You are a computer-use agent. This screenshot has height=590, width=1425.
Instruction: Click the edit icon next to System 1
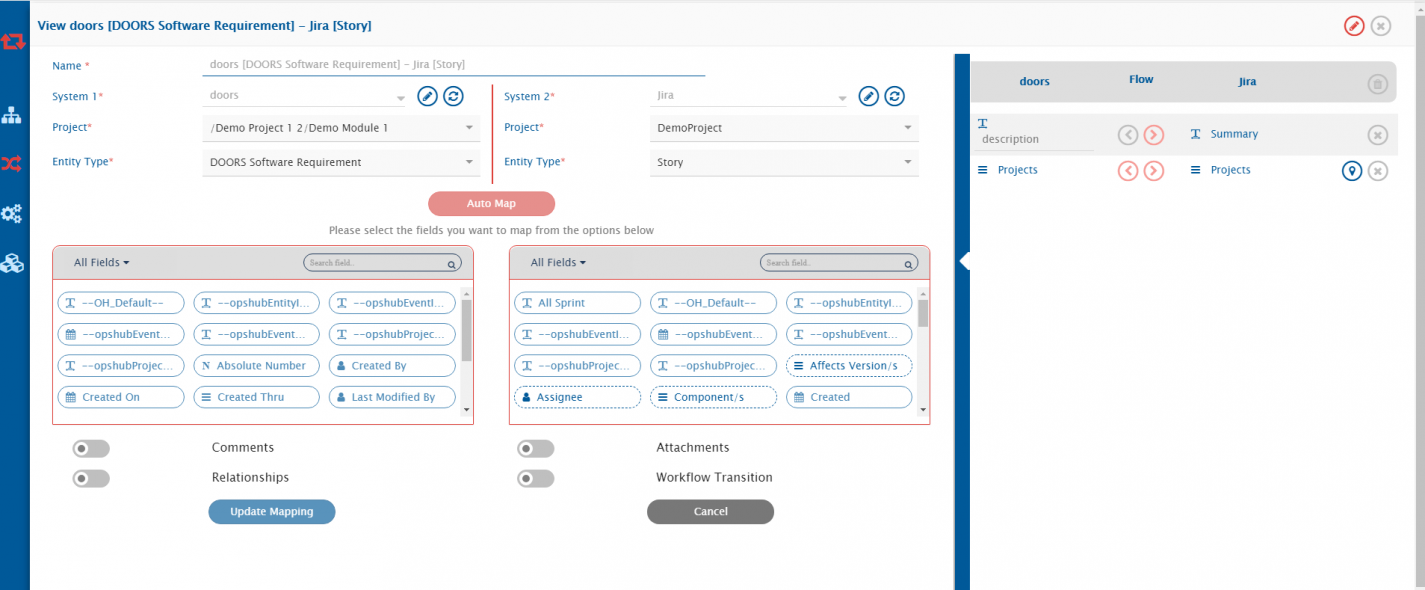(x=427, y=96)
